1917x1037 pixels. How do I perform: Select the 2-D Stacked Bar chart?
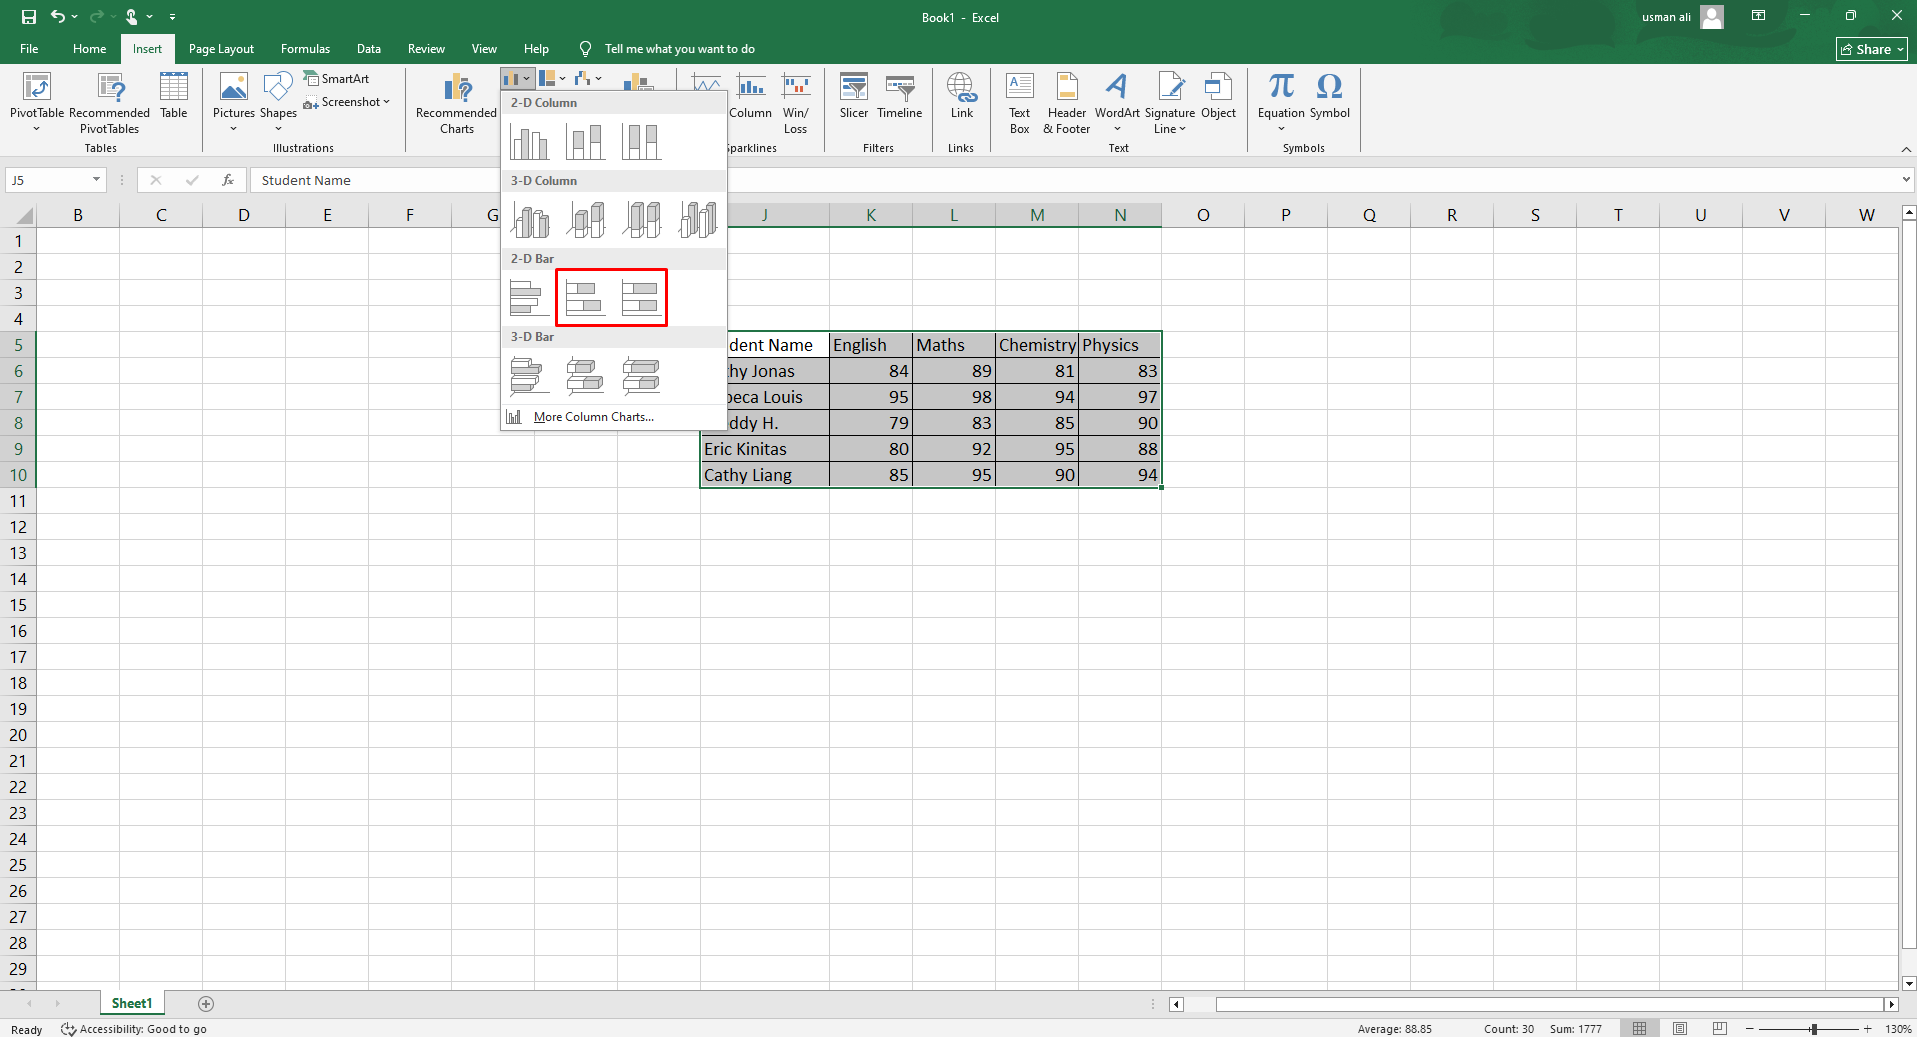(x=585, y=297)
